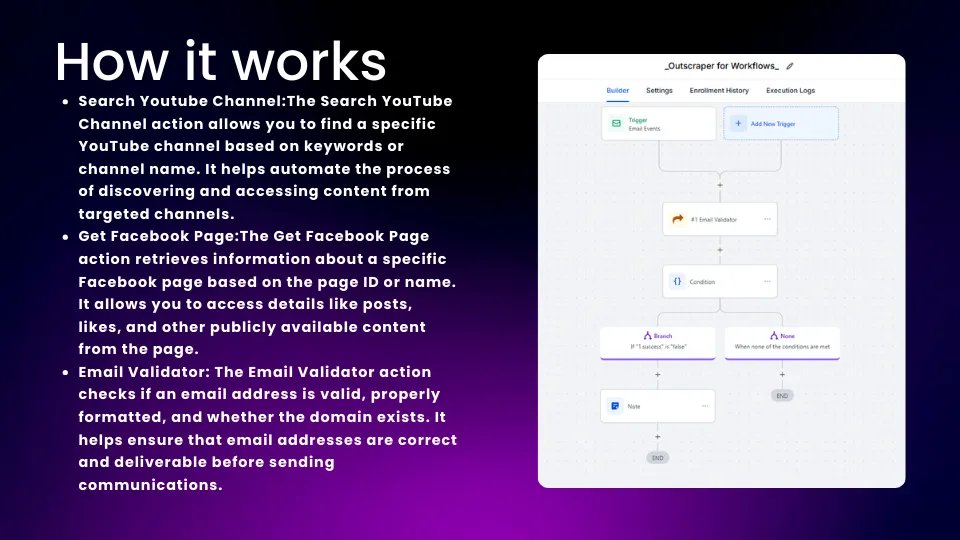Click the blue Note icon
Image resolution: width=960 pixels, height=540 pixels.
coord(615,406)
